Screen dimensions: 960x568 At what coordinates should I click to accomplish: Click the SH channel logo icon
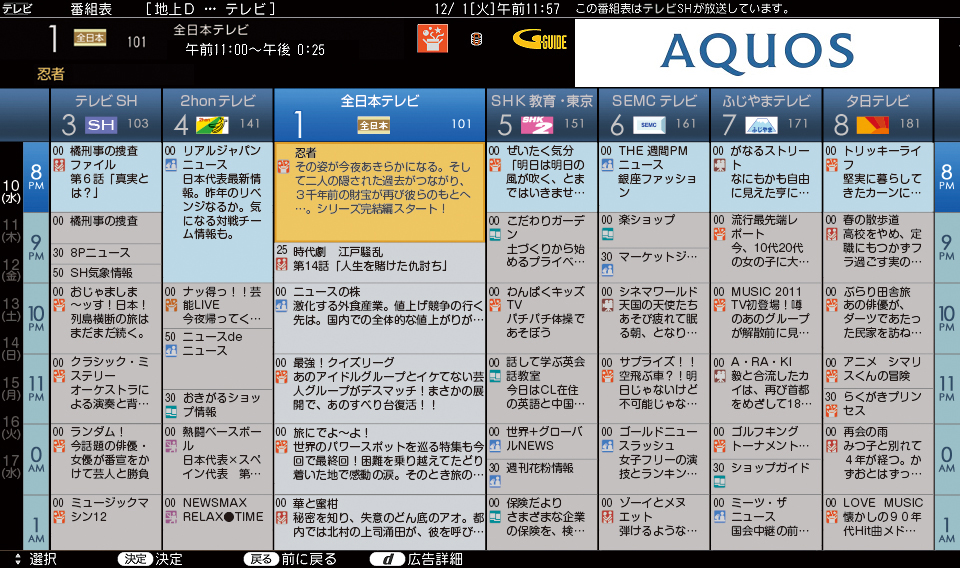tap(100, 125)
